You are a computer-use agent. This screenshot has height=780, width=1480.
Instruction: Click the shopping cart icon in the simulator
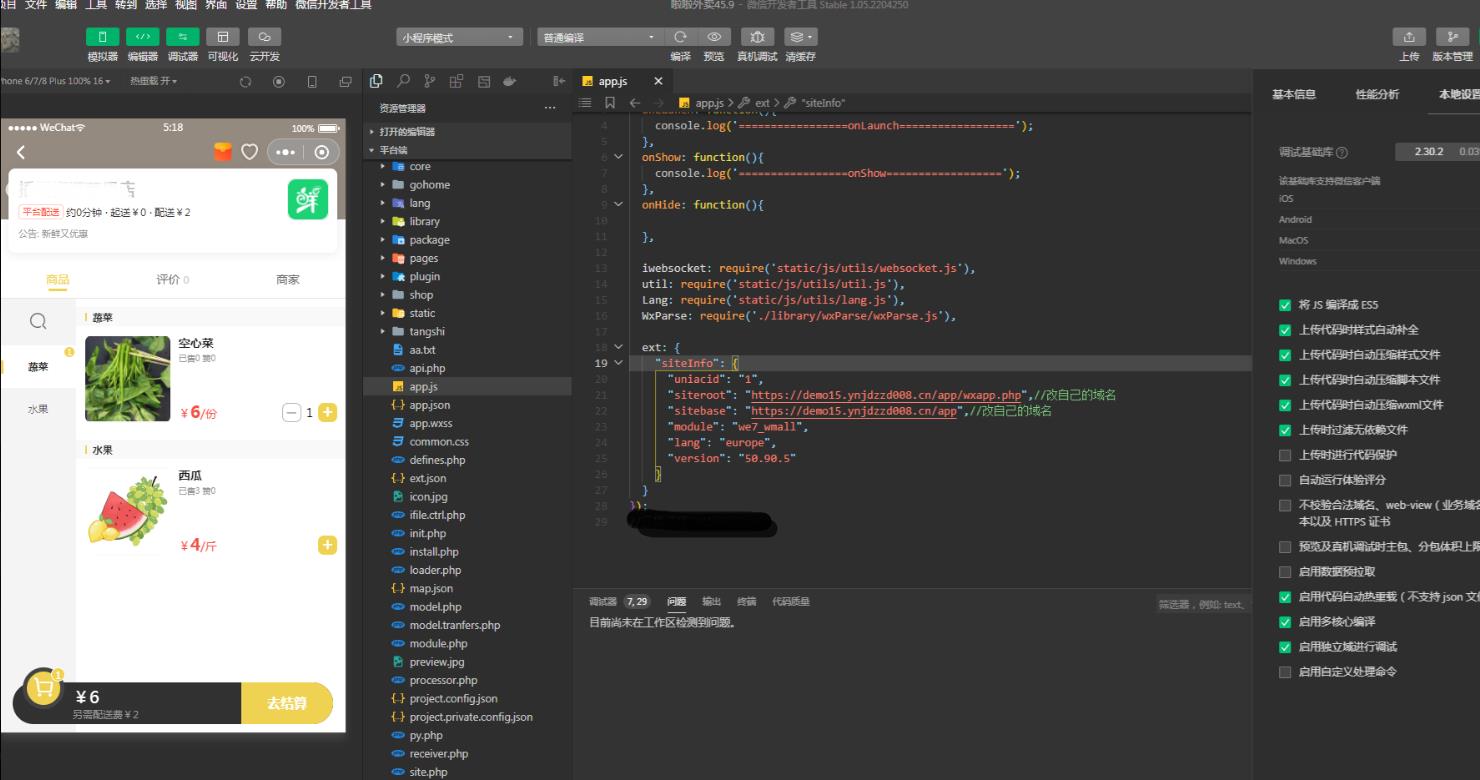tap(43, 688)
